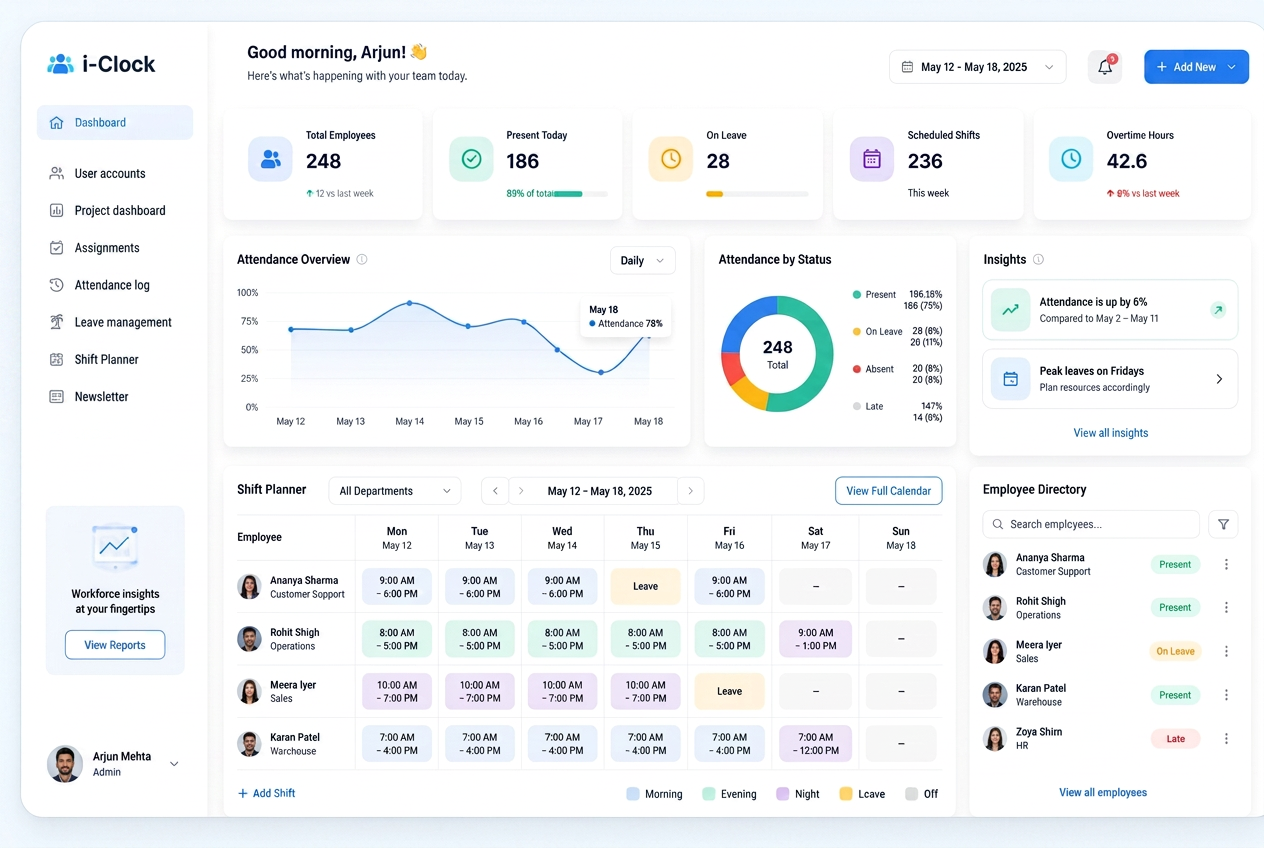Expand the Add New dropdown arrow

1231,67
